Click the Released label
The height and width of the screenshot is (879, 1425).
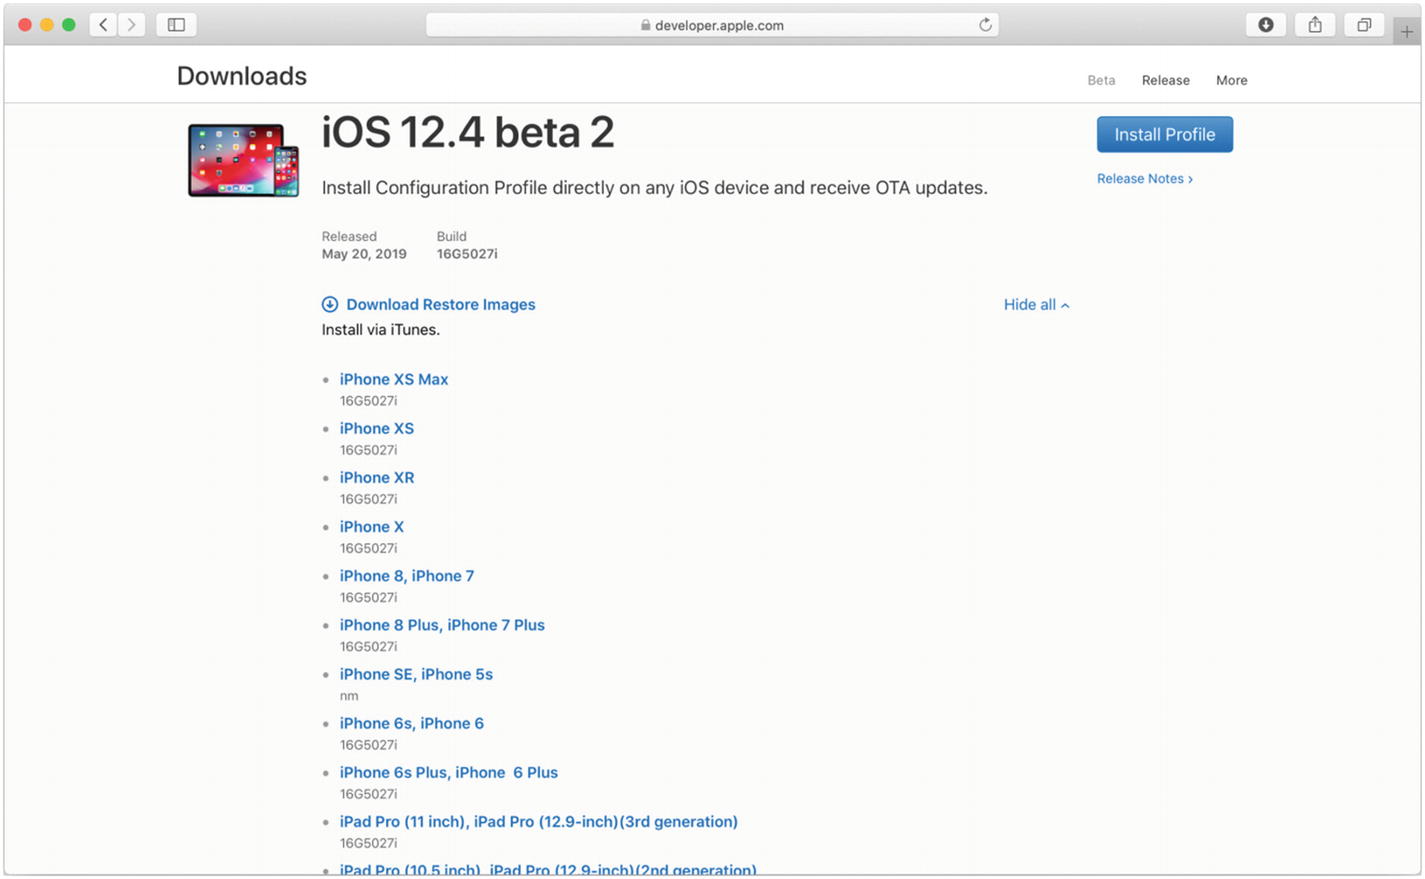tap(349, 237)
